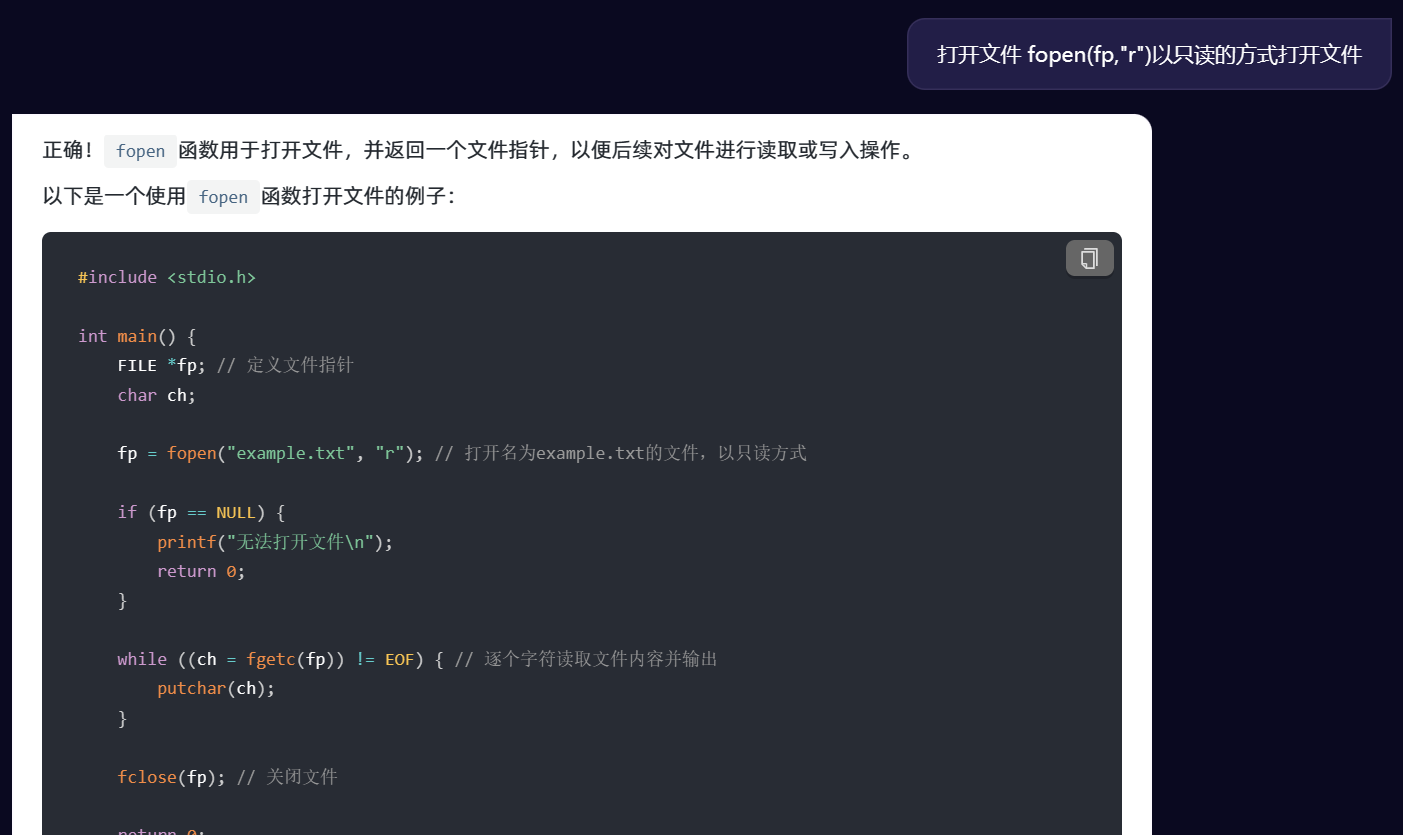
Task: Click the return 0; line inside the if block
Action: pos(200,571)
